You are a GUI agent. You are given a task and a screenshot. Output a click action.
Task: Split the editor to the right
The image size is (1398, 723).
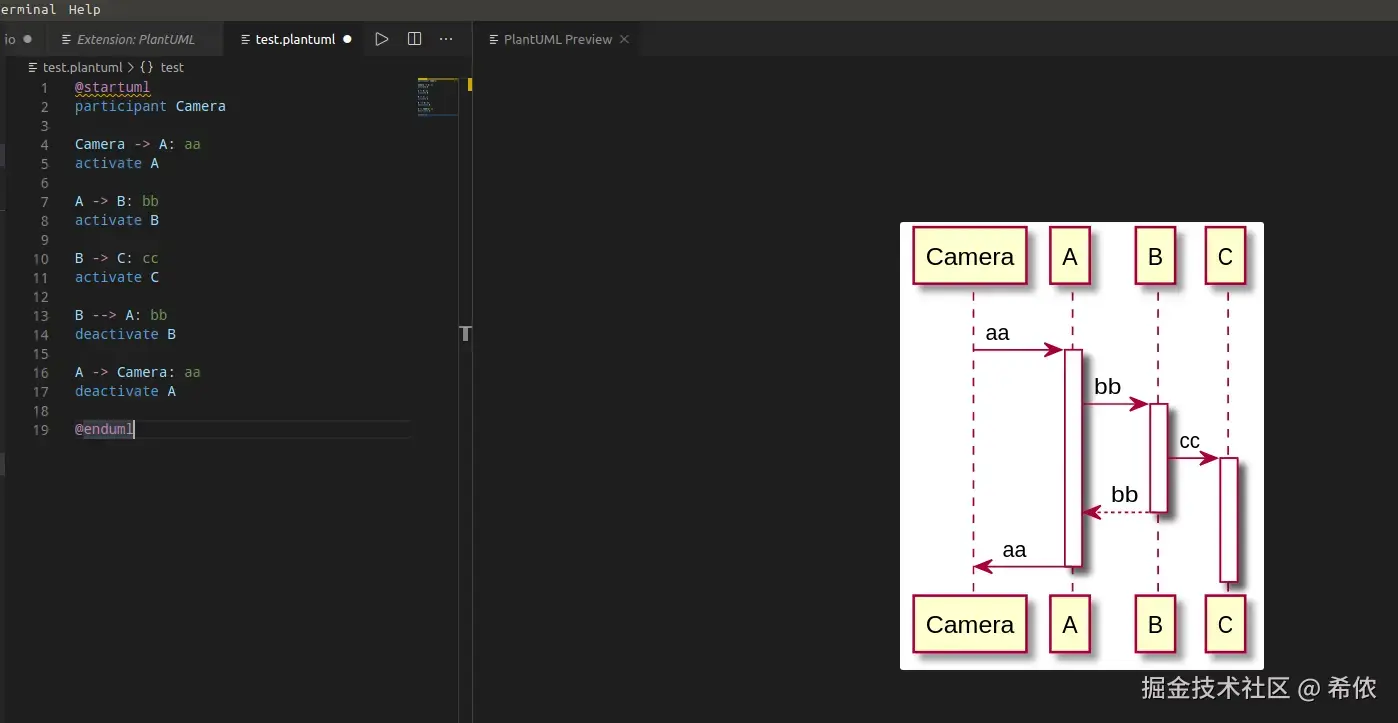tap(414, 39)
